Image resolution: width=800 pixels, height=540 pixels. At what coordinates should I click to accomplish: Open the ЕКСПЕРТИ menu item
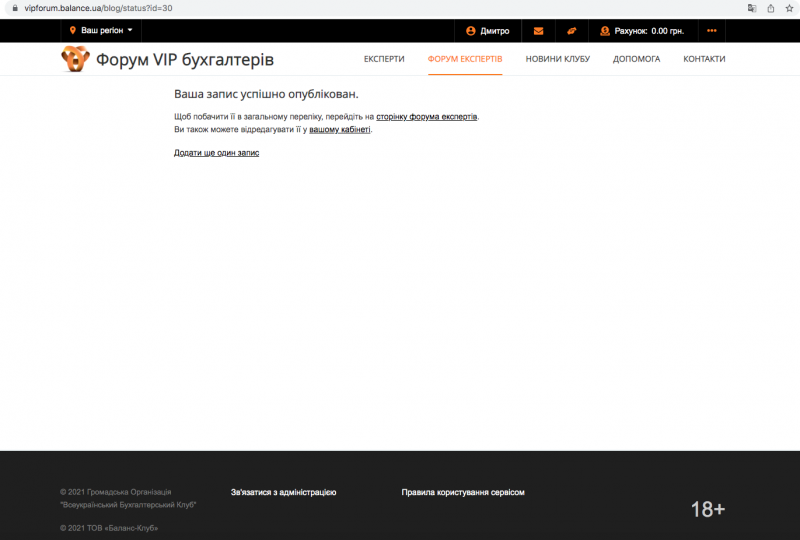(x=384, y=59)
